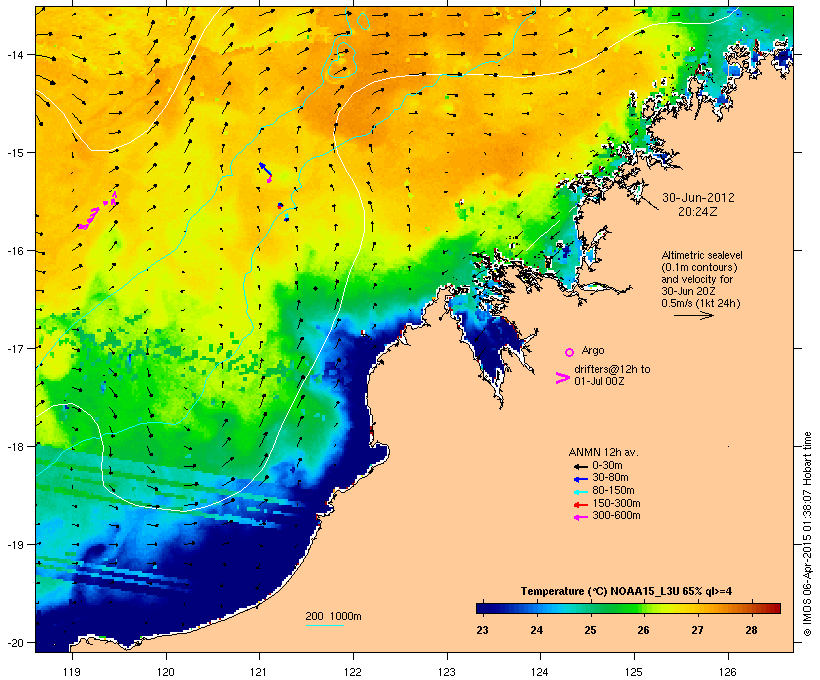Click the longitude axis label 125
This screenshot has height=680, width=820.
point(634,672)
